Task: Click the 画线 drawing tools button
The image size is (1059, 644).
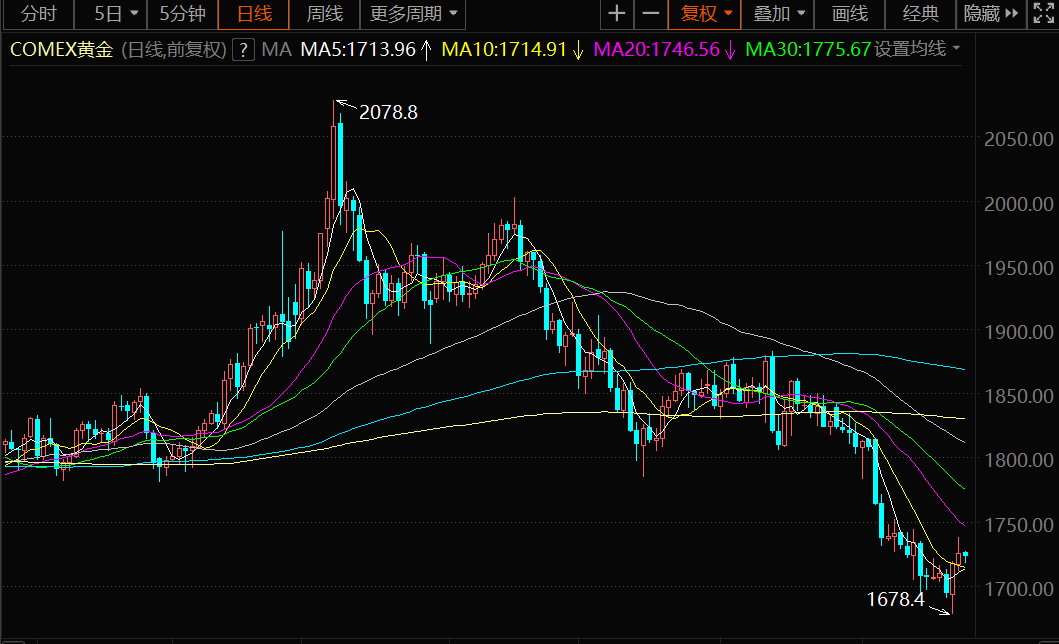Action: [850, 14]
